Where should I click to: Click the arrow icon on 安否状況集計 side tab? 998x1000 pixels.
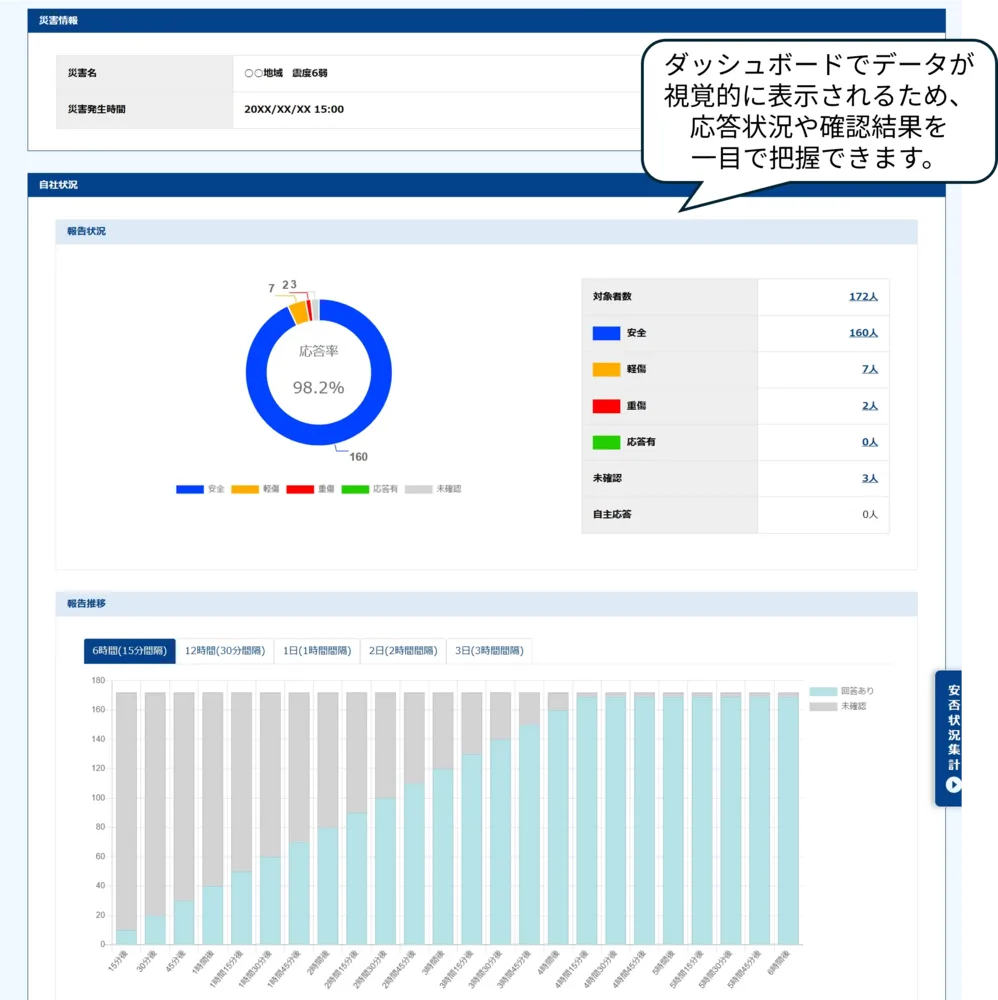click(x=953, y=784)
